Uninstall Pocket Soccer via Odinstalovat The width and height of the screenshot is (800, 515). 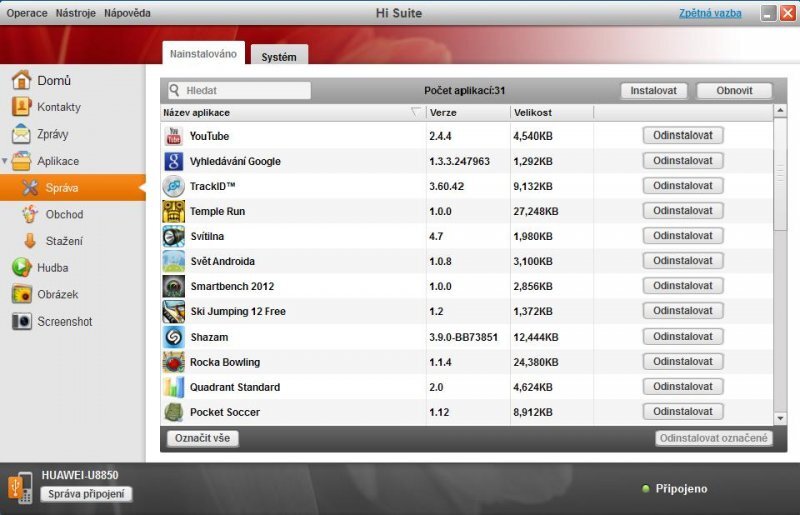click(683, 411)
